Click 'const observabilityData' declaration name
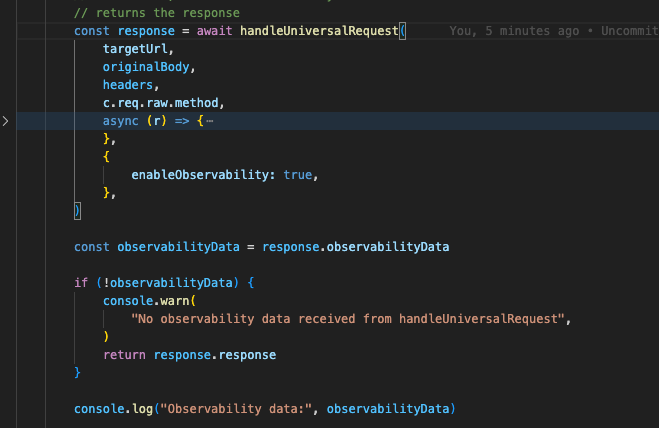This screenshot has width=659, height=428. (x=178, y=247)
